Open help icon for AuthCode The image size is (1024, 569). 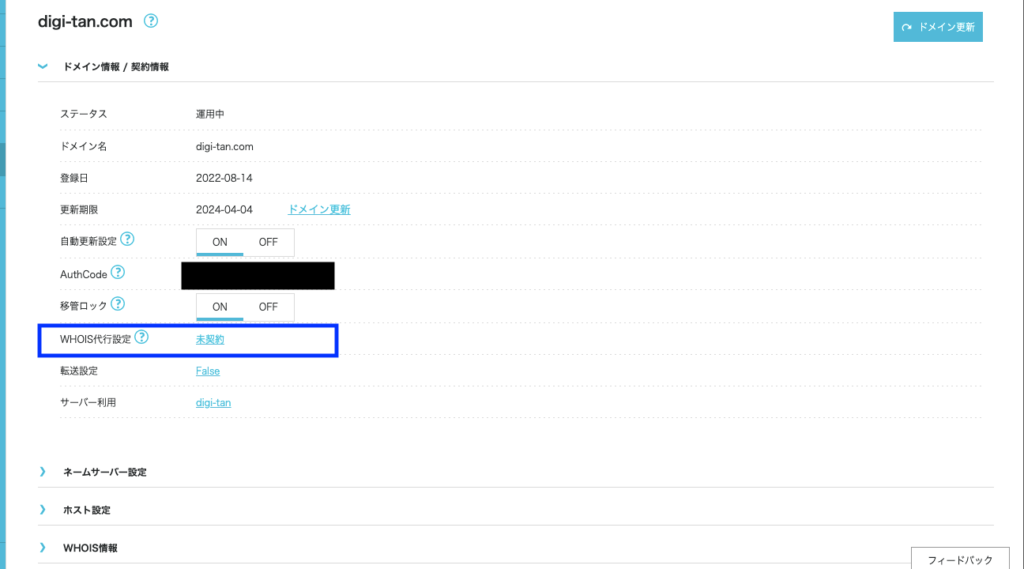(118, 272)
